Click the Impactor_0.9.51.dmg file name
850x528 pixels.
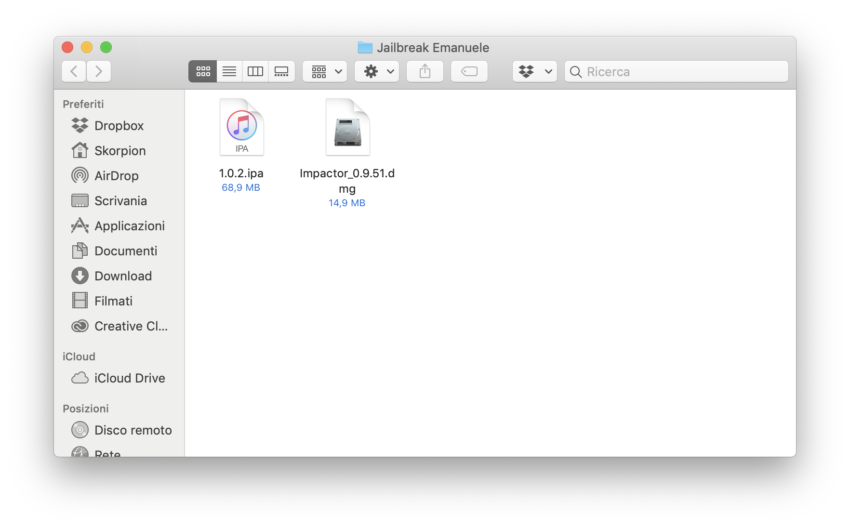[347, 181]
